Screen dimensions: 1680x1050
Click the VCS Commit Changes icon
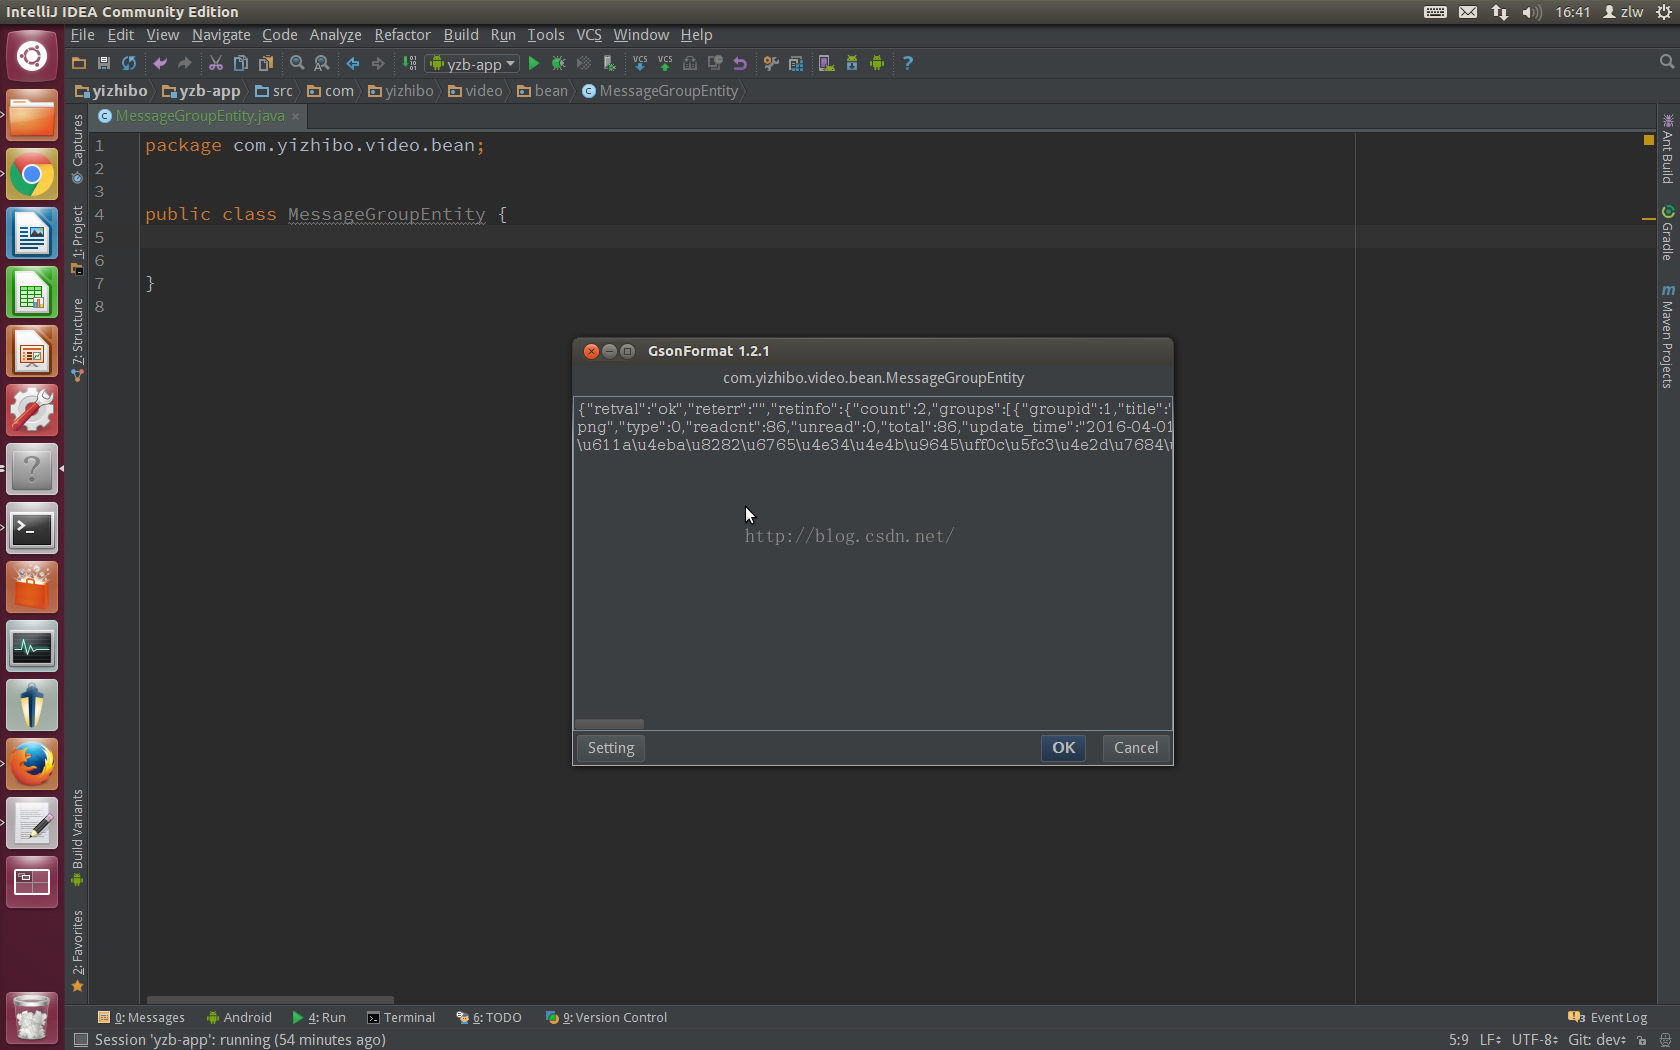coord(665,63)
